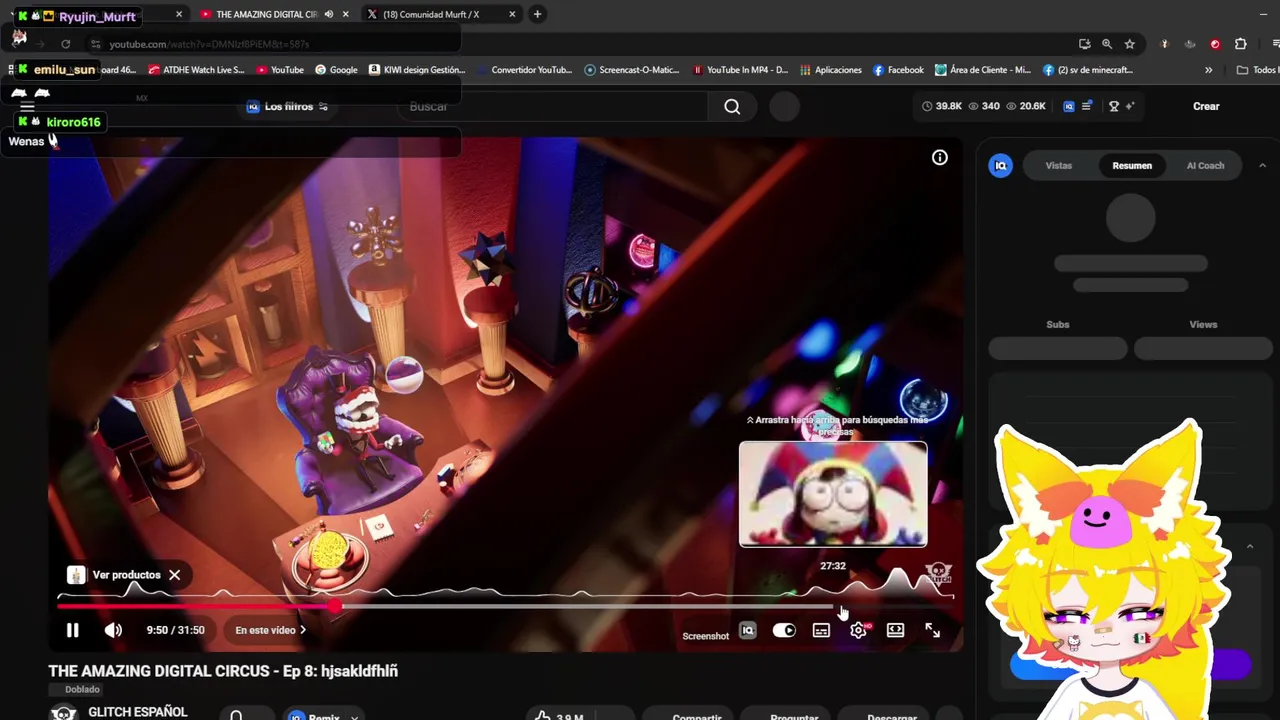Toggle subtitles on the video
1280x720 pixels.
tap(821, 630)
